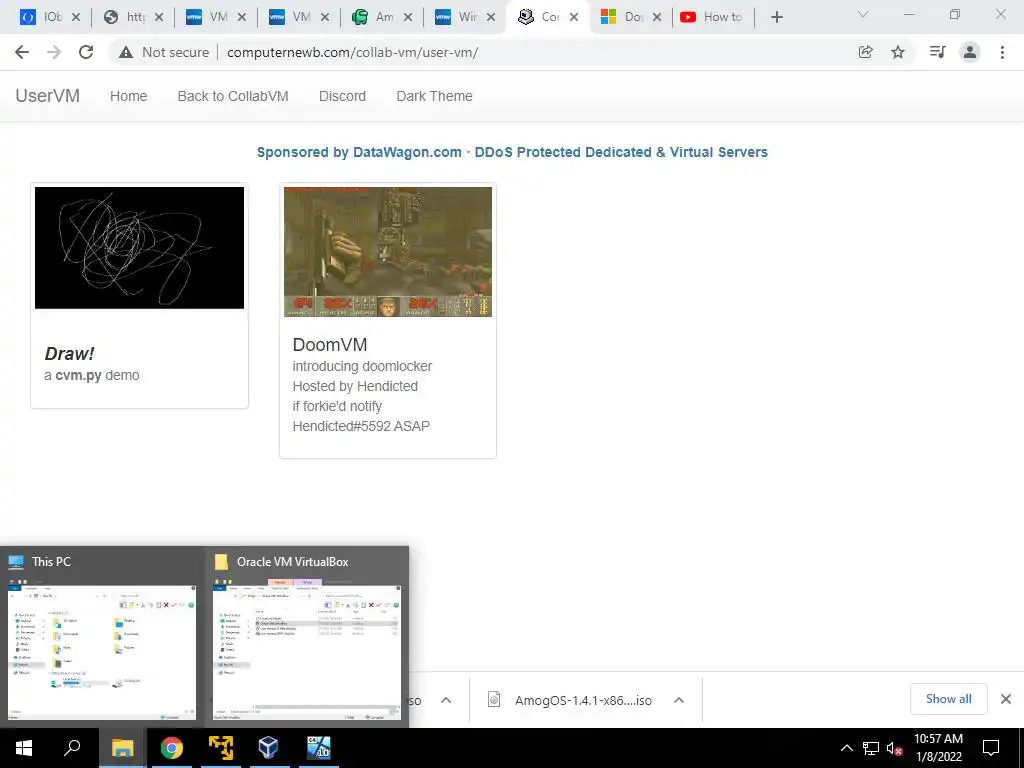Image resolution: width=1024 pixels, height=768 pixels.
Task: Click the Not secure warning icon
Action: [x=126, y=52]
